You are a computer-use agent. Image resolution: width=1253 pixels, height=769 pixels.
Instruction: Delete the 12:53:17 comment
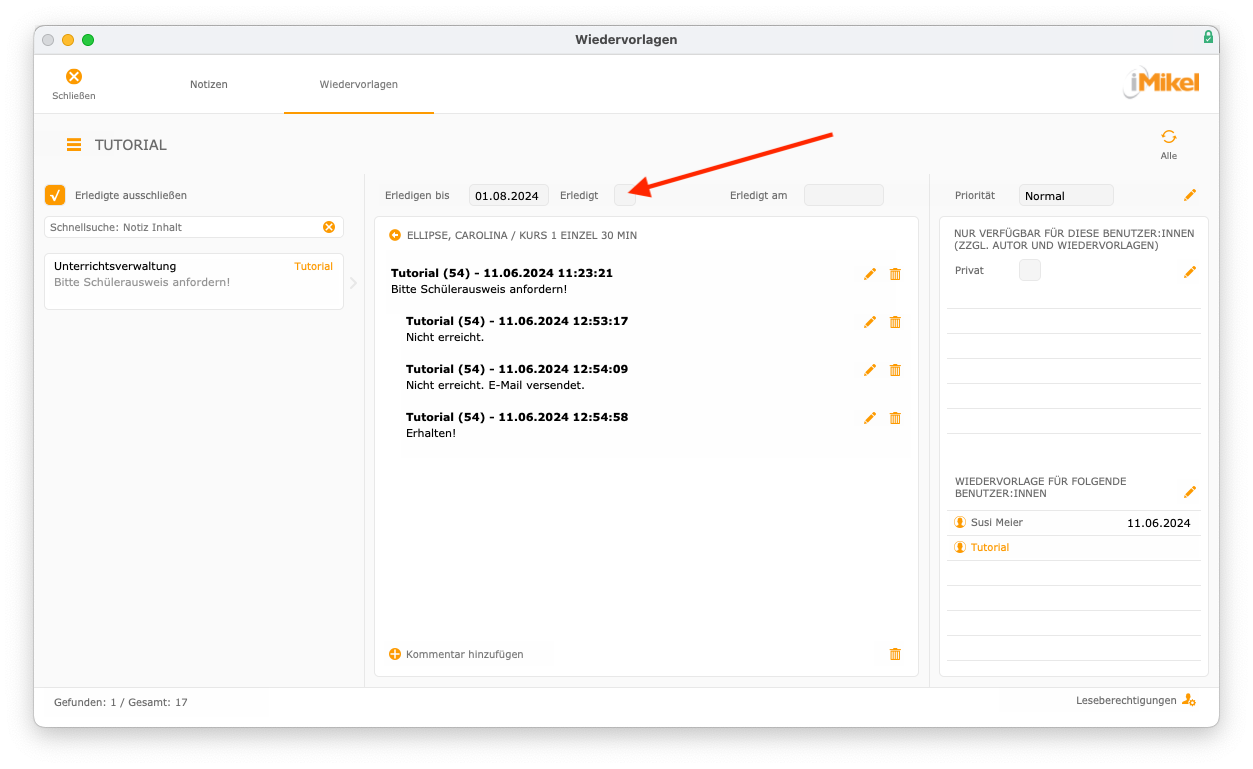coord(895,322)
